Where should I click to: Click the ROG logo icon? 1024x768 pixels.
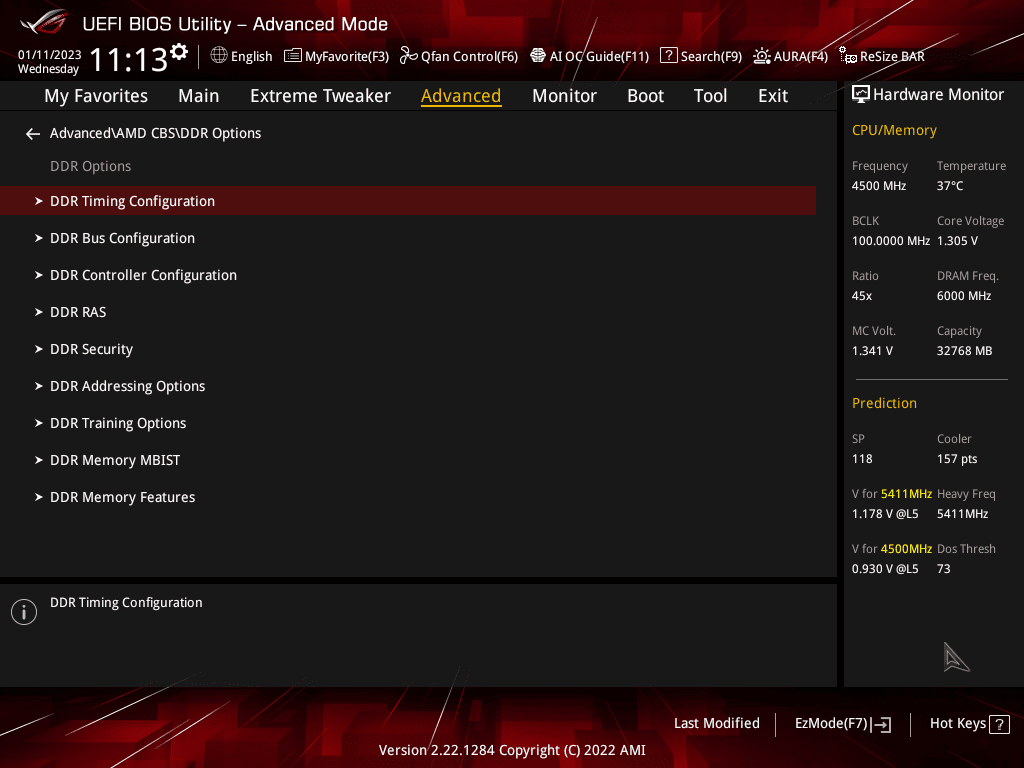[44, 22]
